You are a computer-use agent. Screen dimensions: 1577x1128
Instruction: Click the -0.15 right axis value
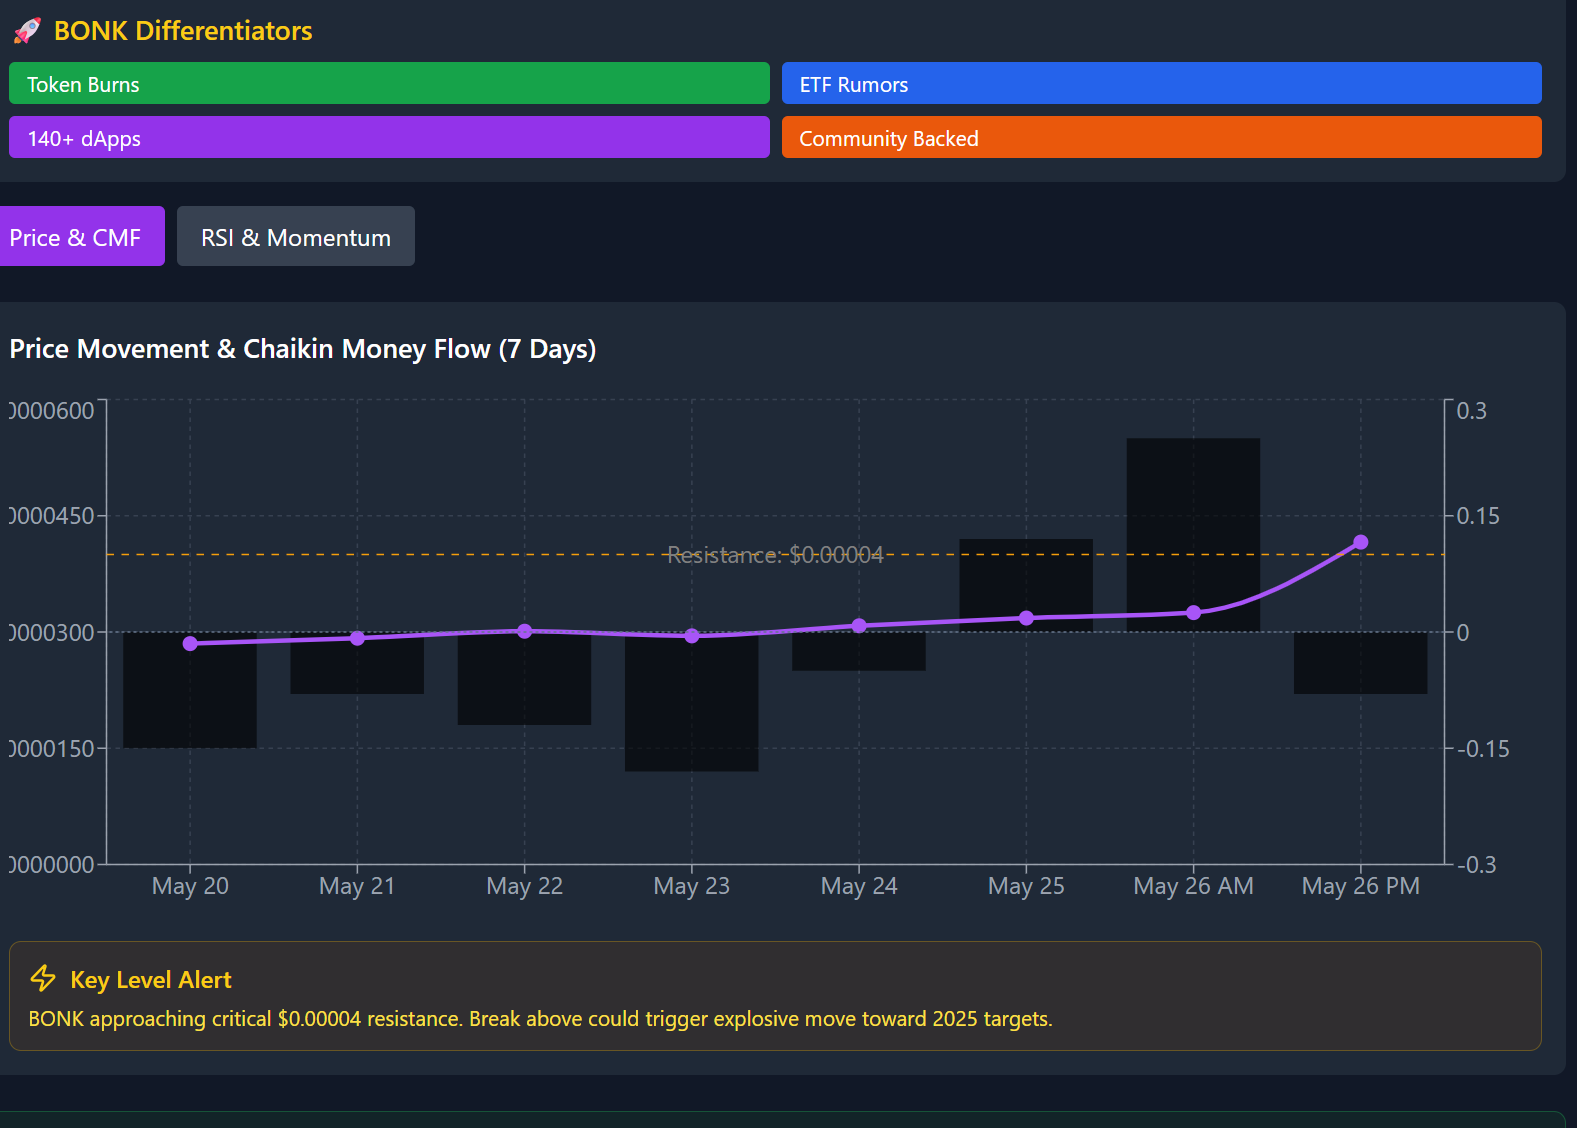point(1483,749)
